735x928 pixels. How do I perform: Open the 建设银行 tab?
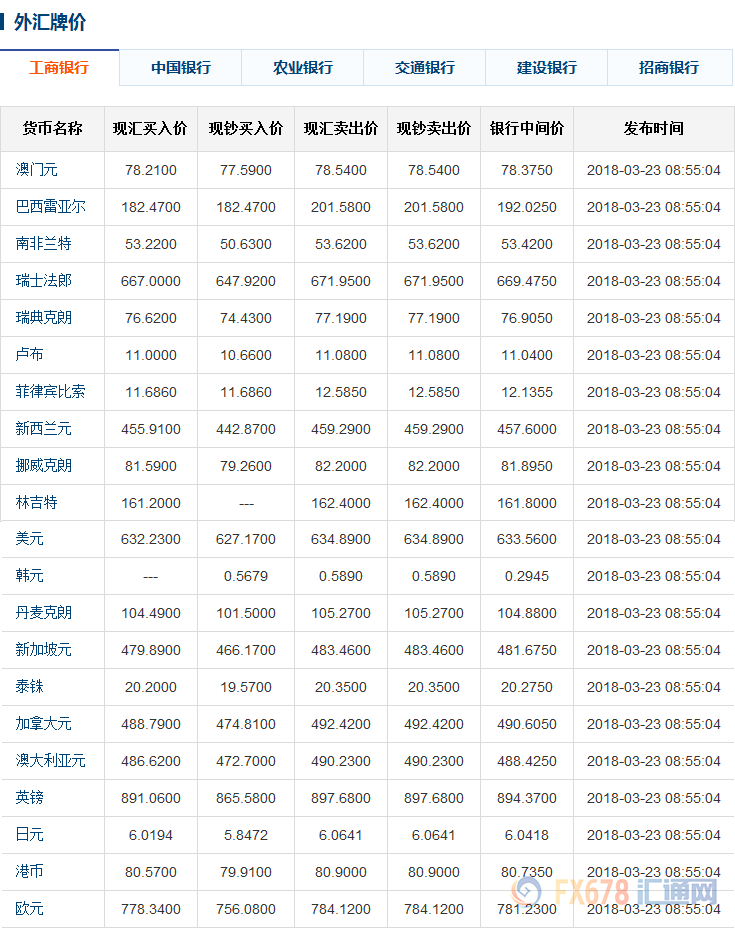[546, 67]
